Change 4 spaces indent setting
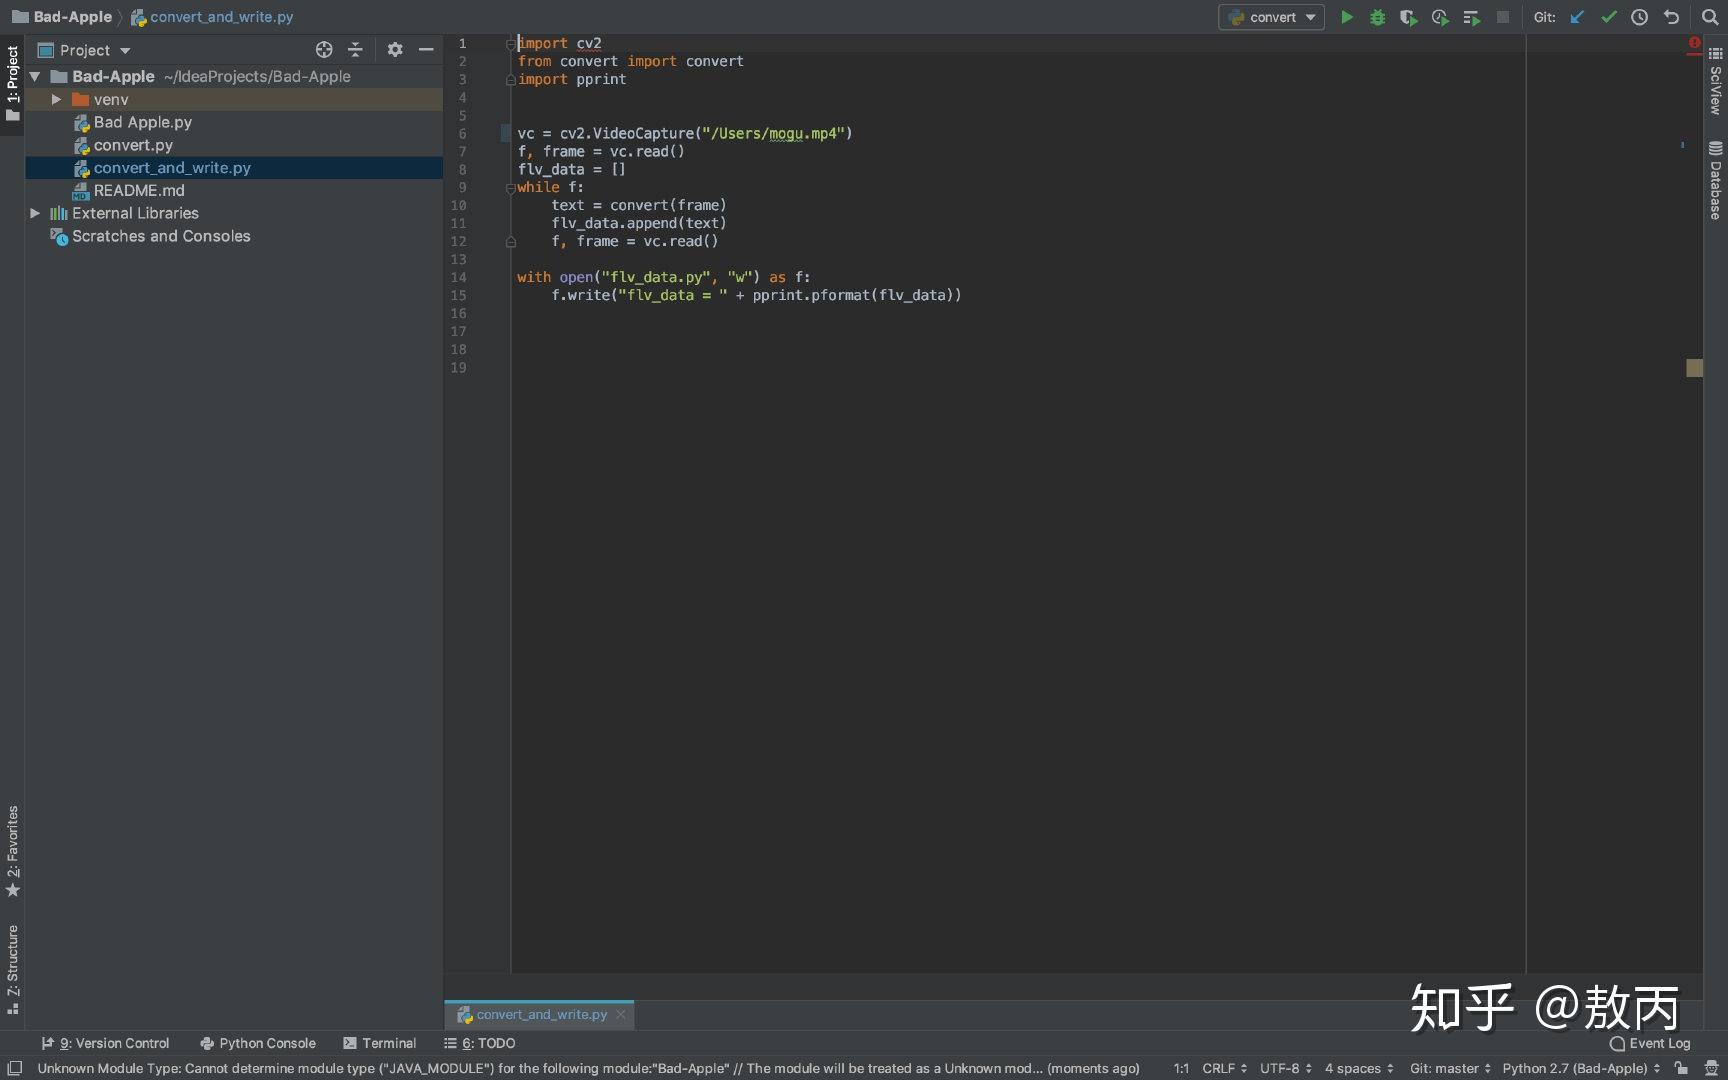 pos(1359,1068)
